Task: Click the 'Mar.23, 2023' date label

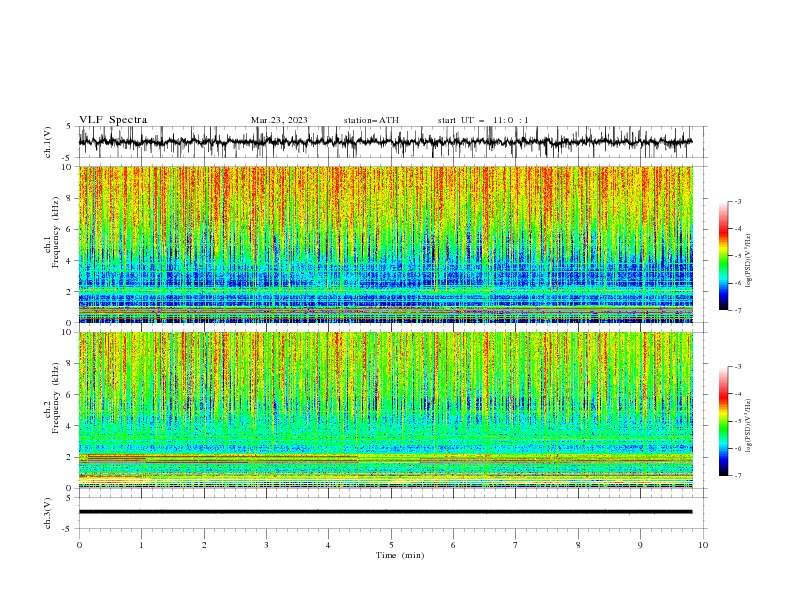Action: pos(279,120)
